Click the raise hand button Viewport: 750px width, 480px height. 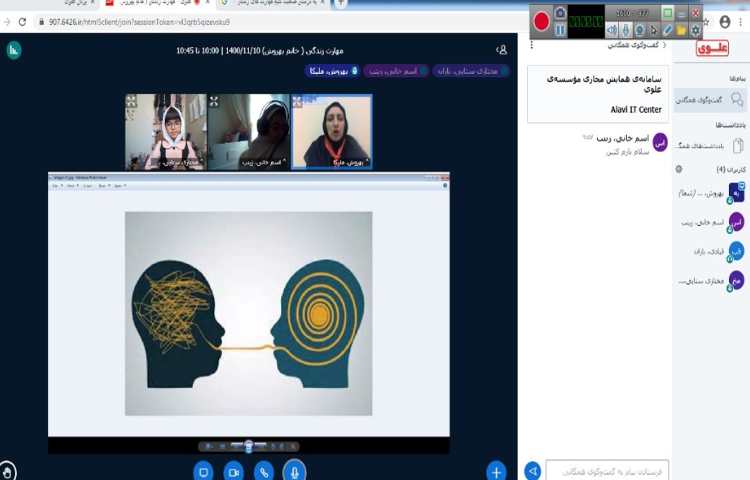(7, 471)
